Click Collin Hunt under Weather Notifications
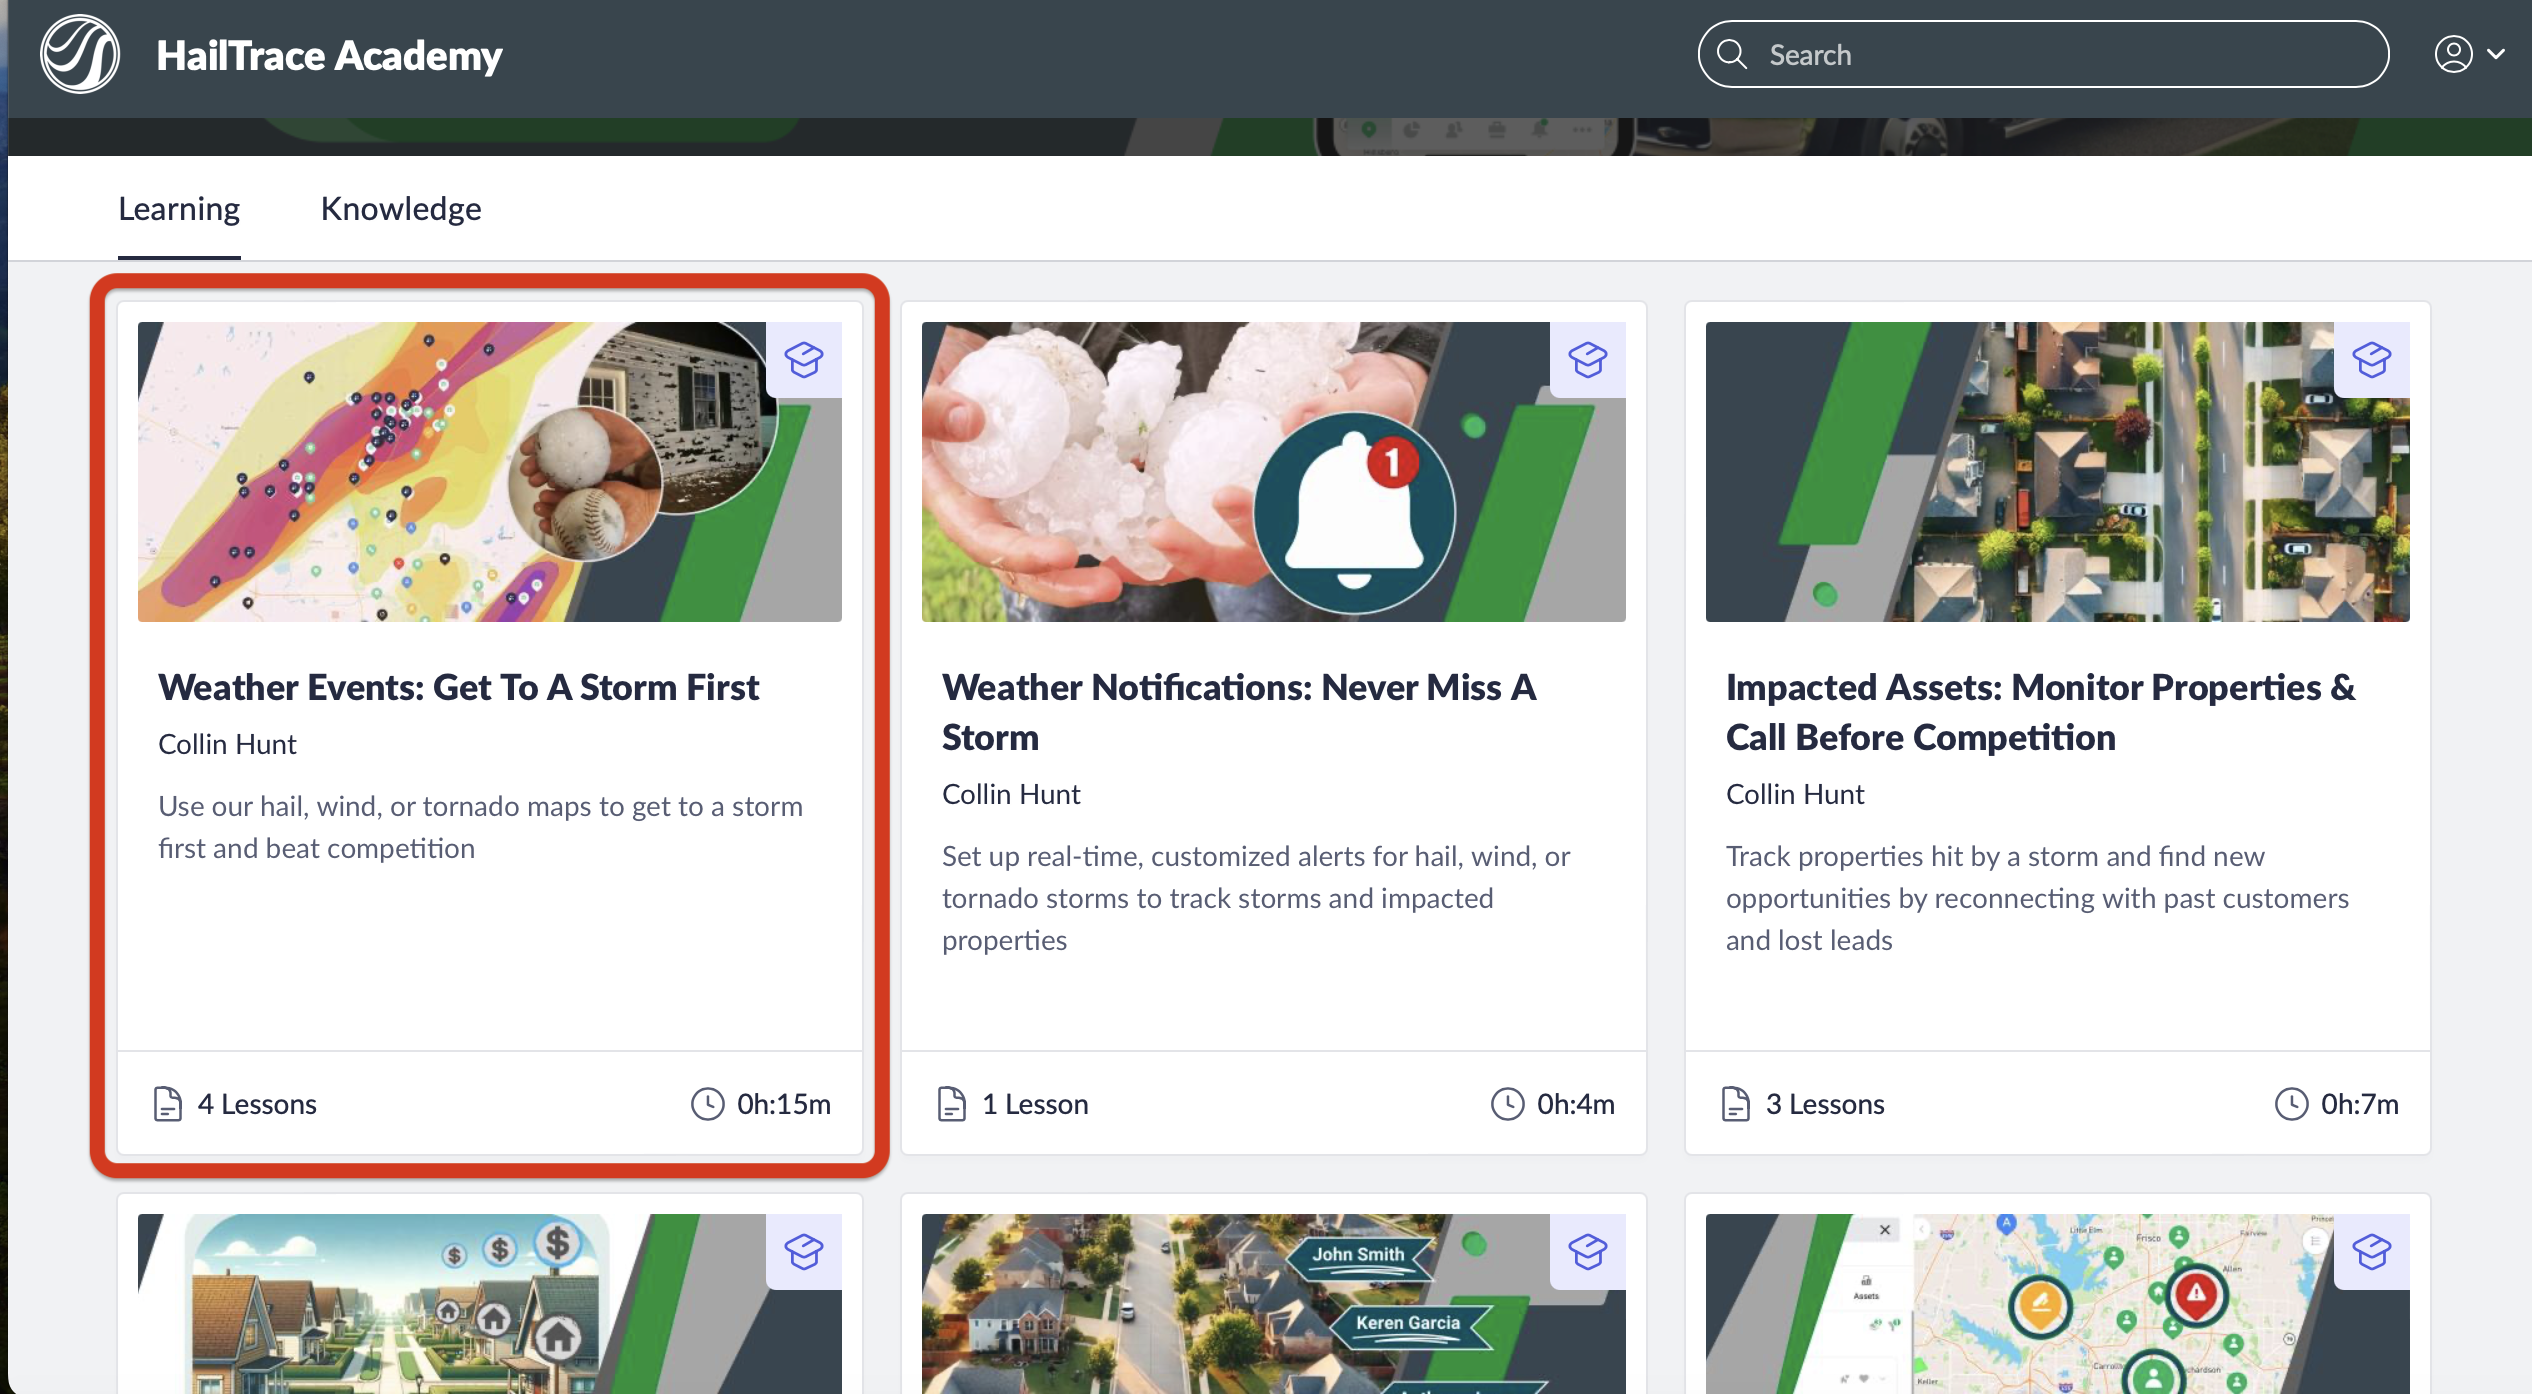 tap(1011, 794)
